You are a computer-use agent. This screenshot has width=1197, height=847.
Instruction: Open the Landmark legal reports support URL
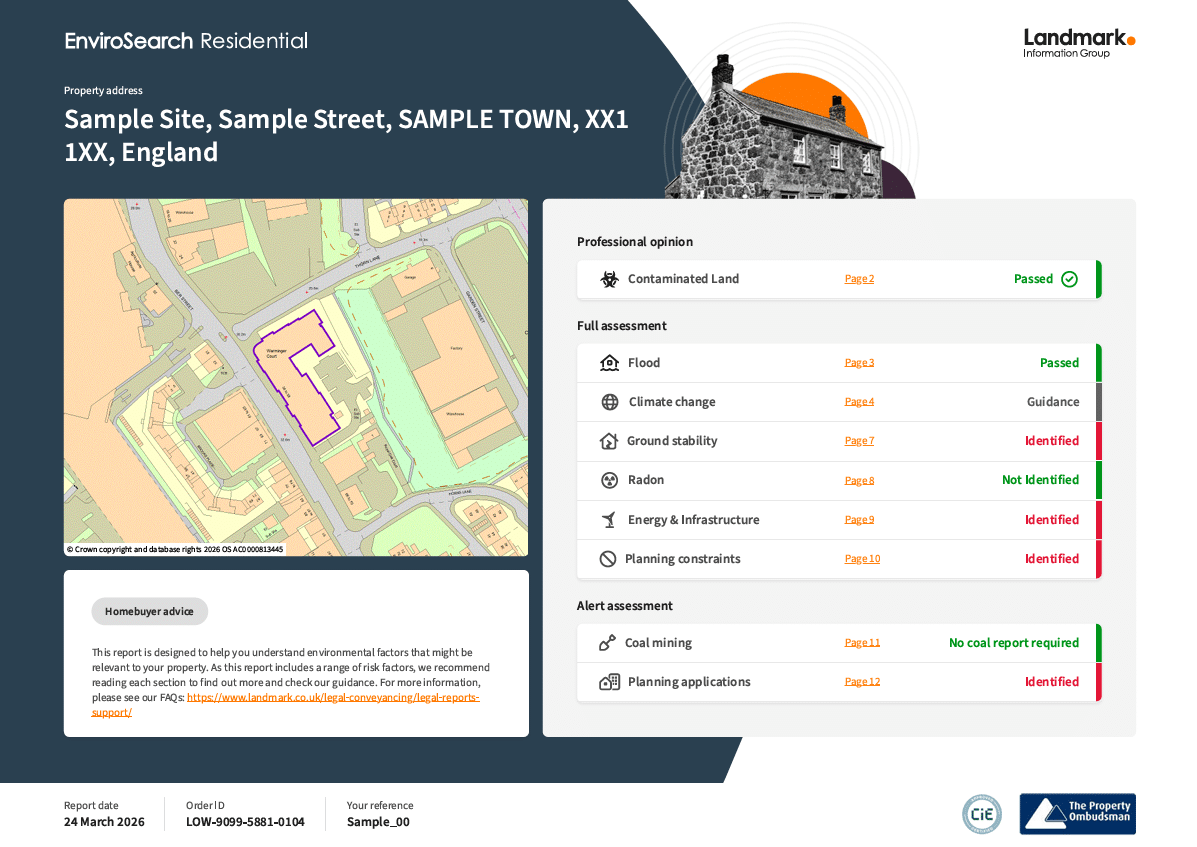click(332, 698)
